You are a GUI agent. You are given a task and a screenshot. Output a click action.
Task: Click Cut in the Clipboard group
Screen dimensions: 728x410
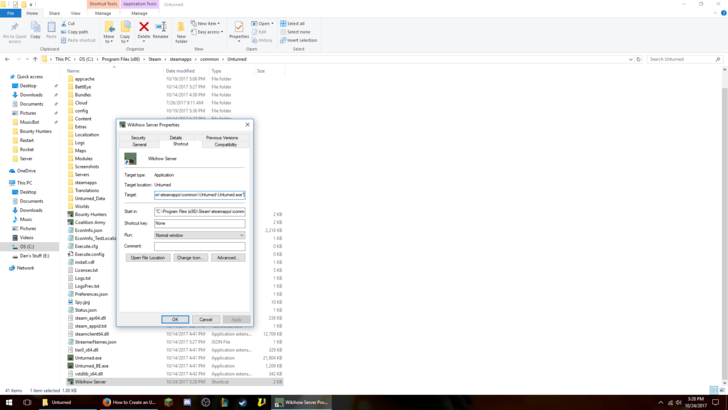click(x=68, y=23)
